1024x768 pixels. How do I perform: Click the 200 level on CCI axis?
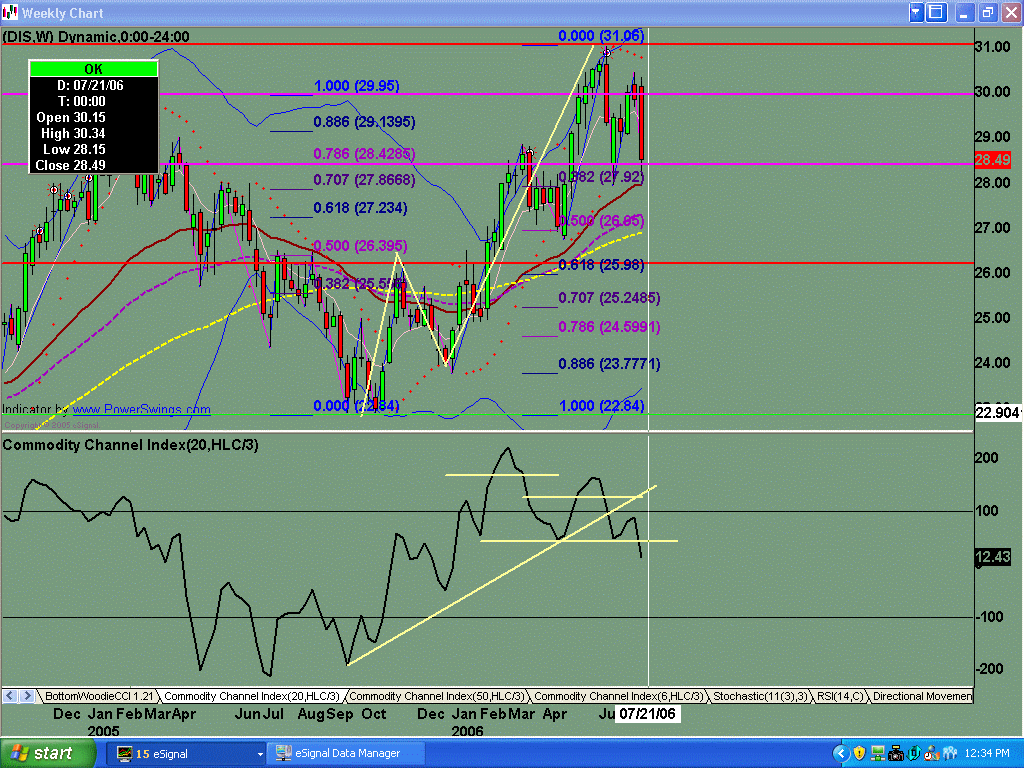pyautogui.click(x=986, y=458)
